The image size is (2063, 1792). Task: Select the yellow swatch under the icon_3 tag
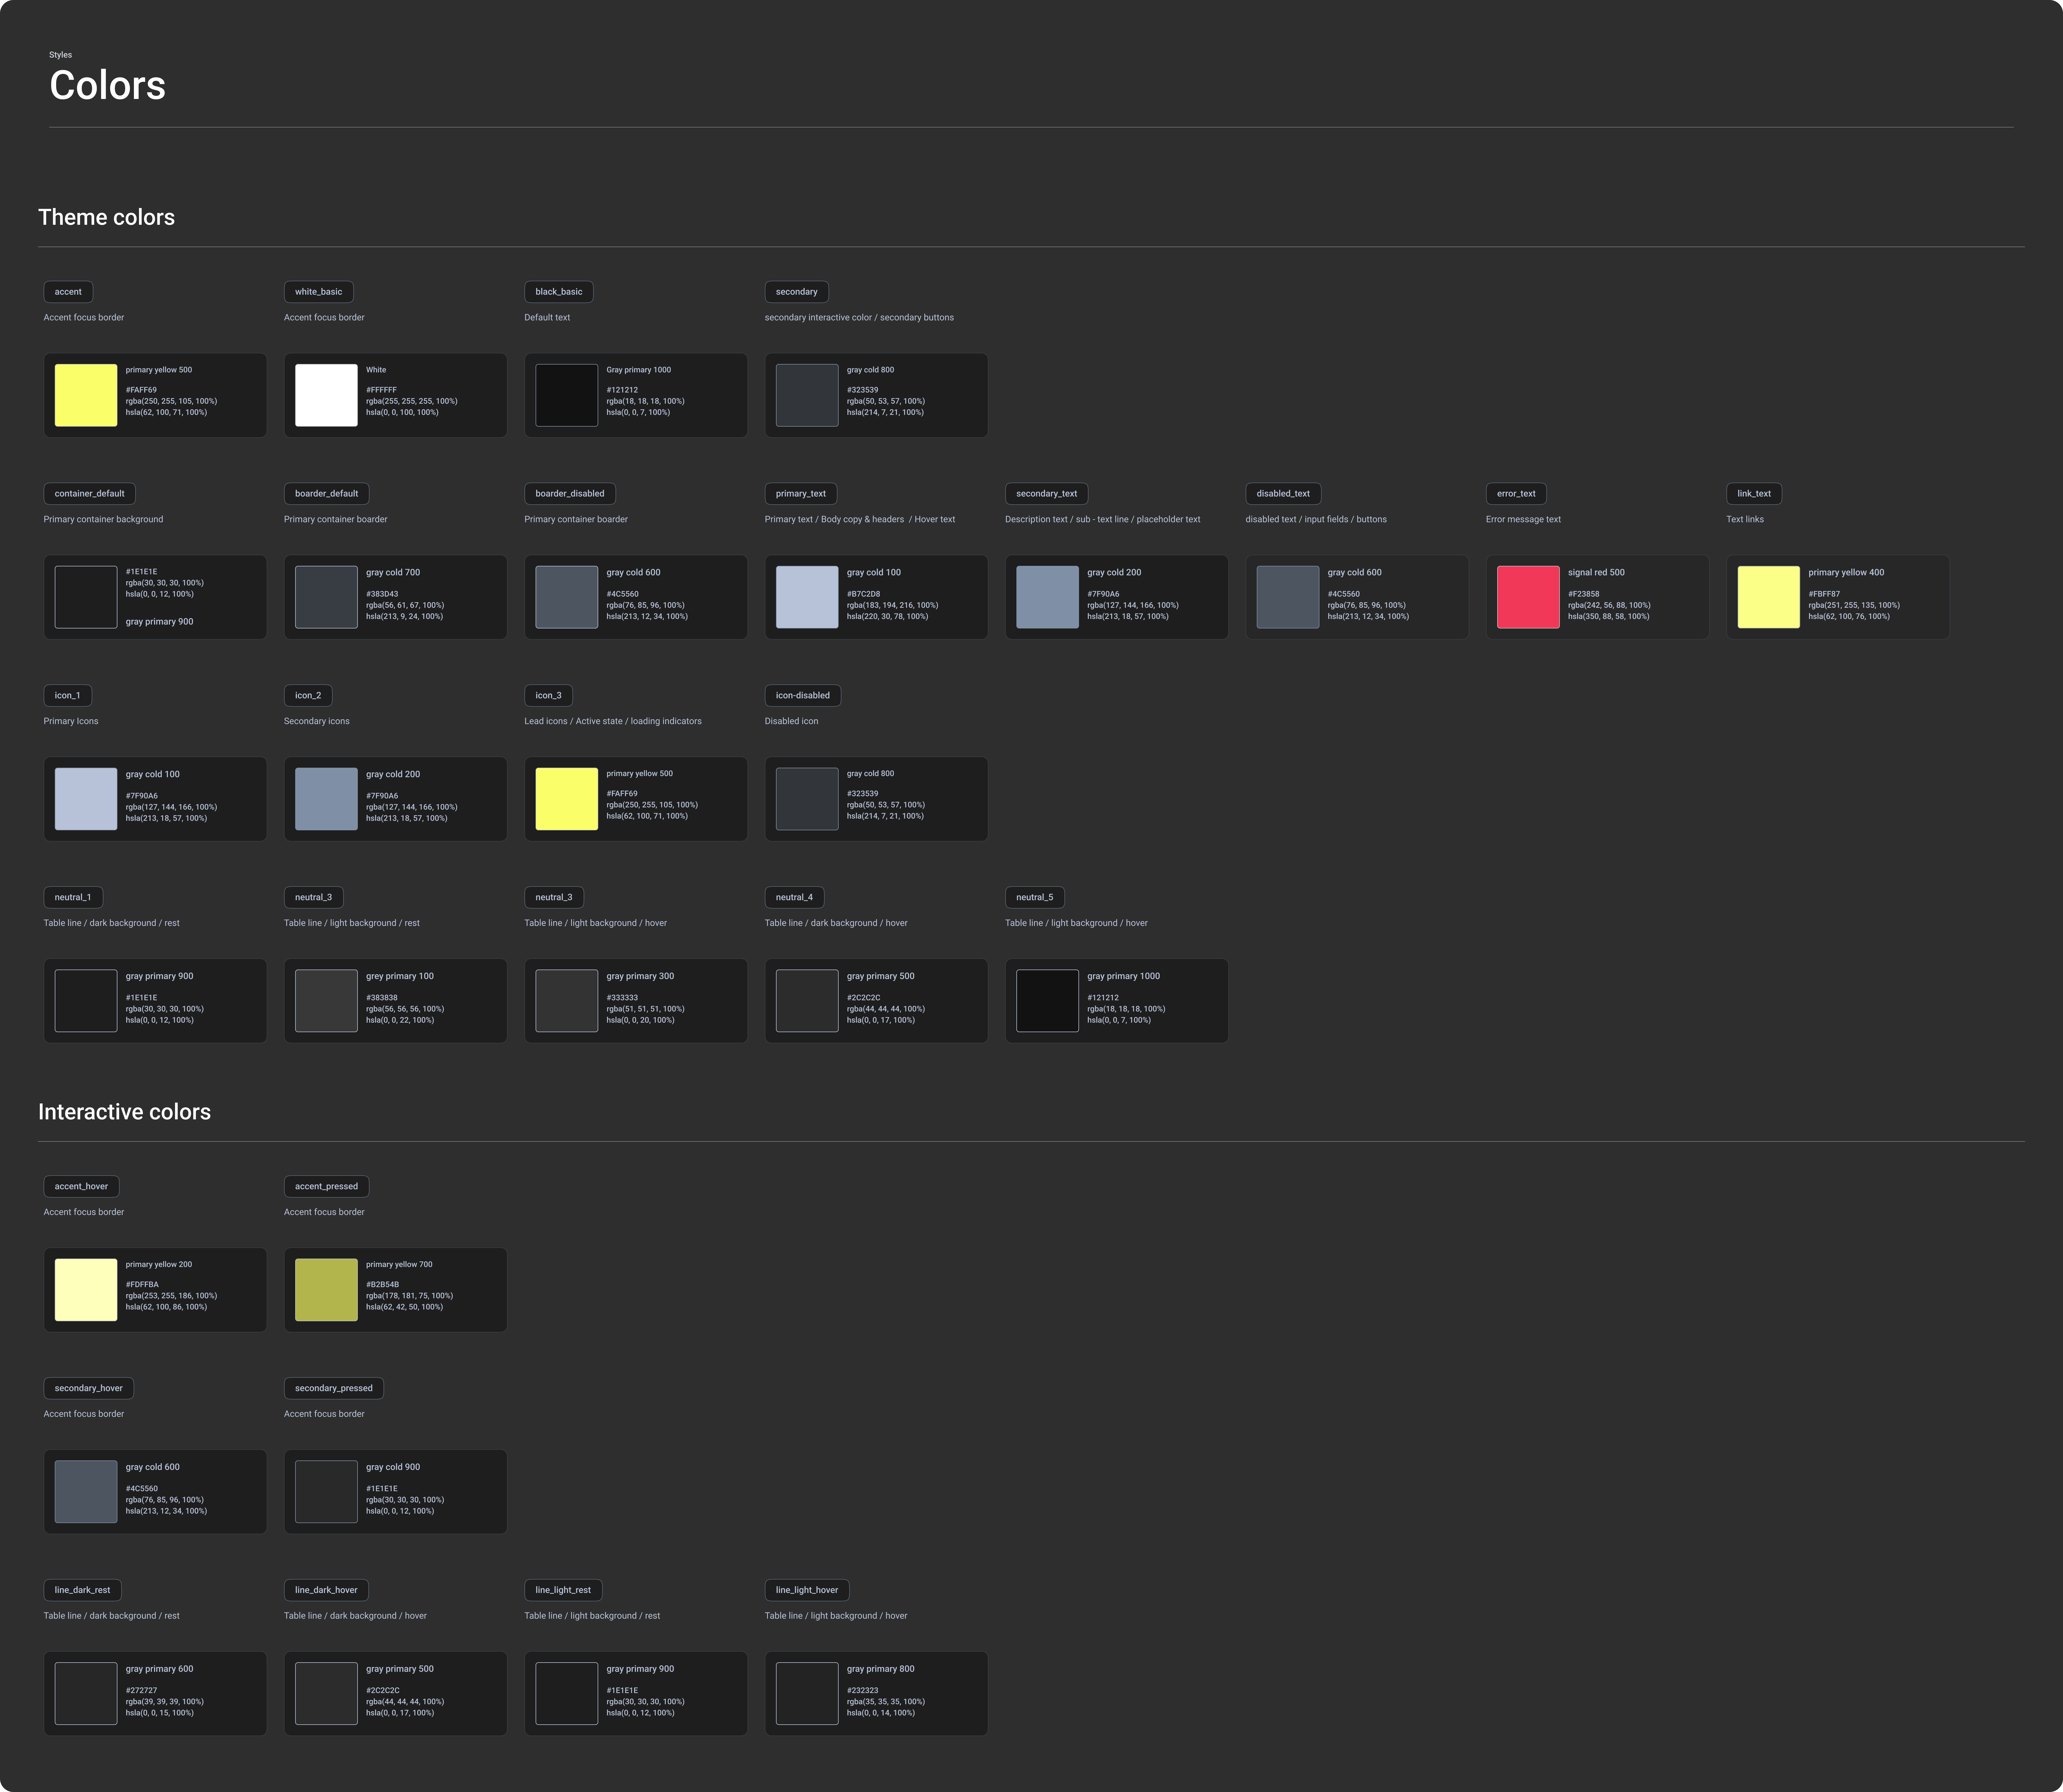[x=567, y=799]
